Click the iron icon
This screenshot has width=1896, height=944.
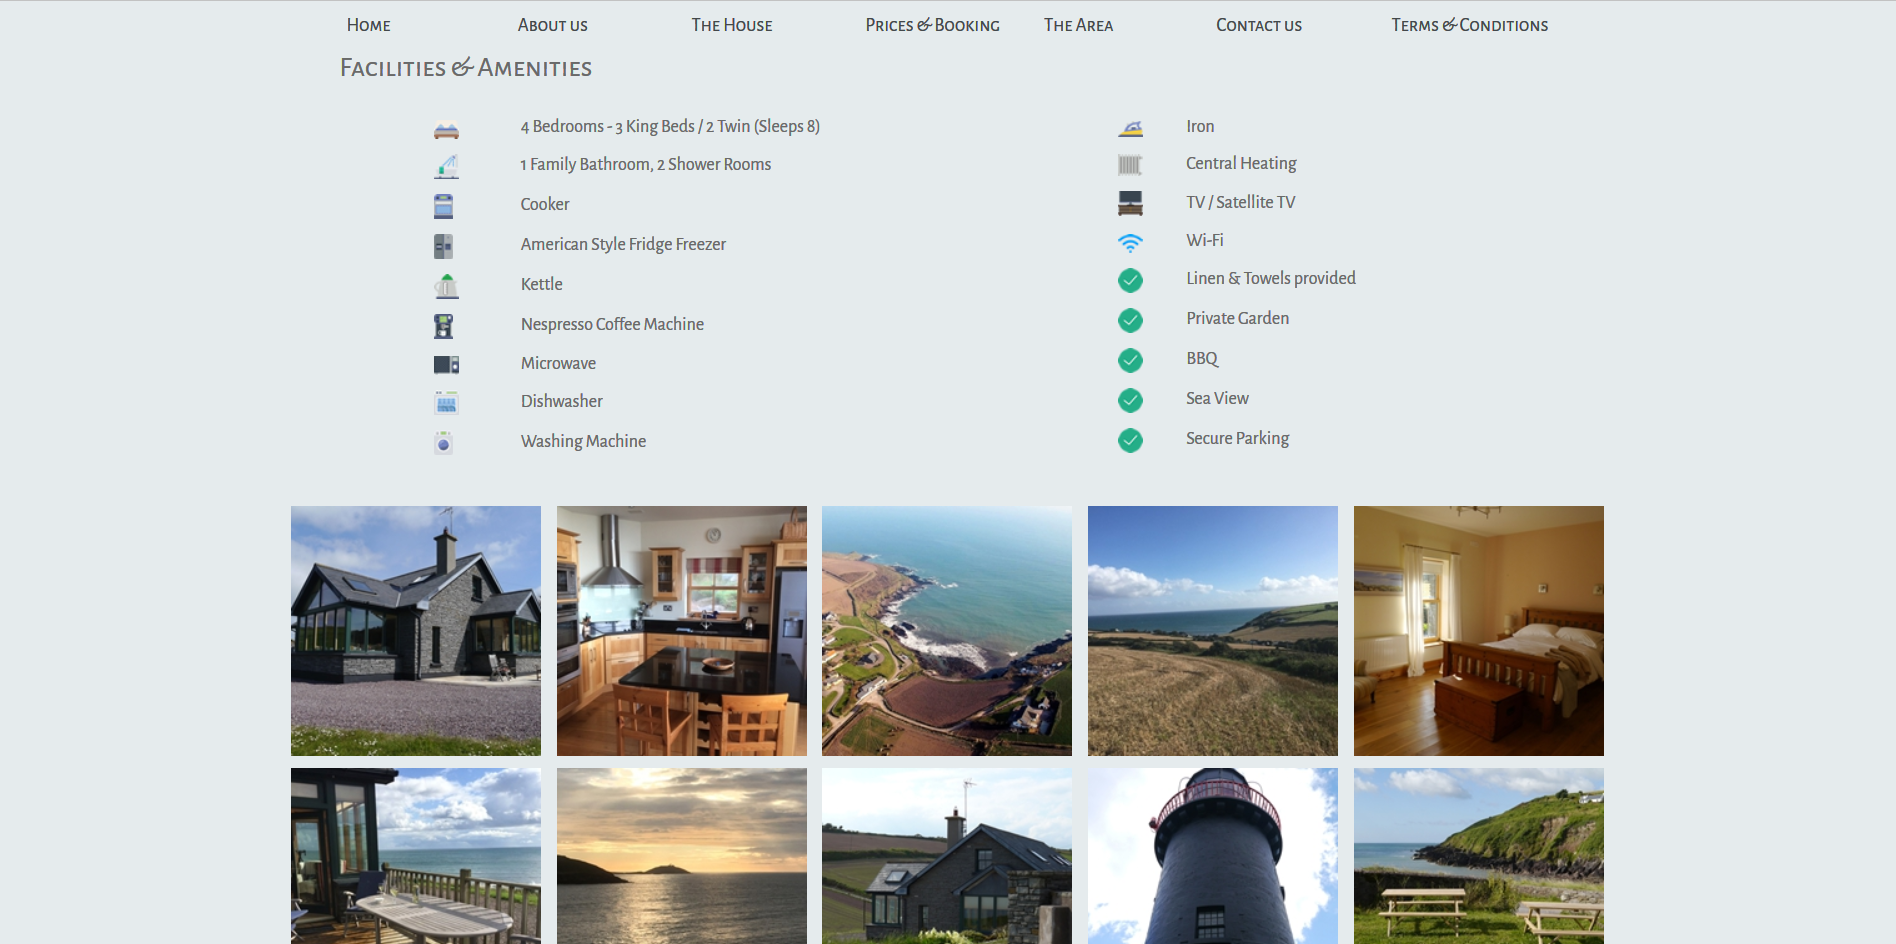pos(1130,128)
